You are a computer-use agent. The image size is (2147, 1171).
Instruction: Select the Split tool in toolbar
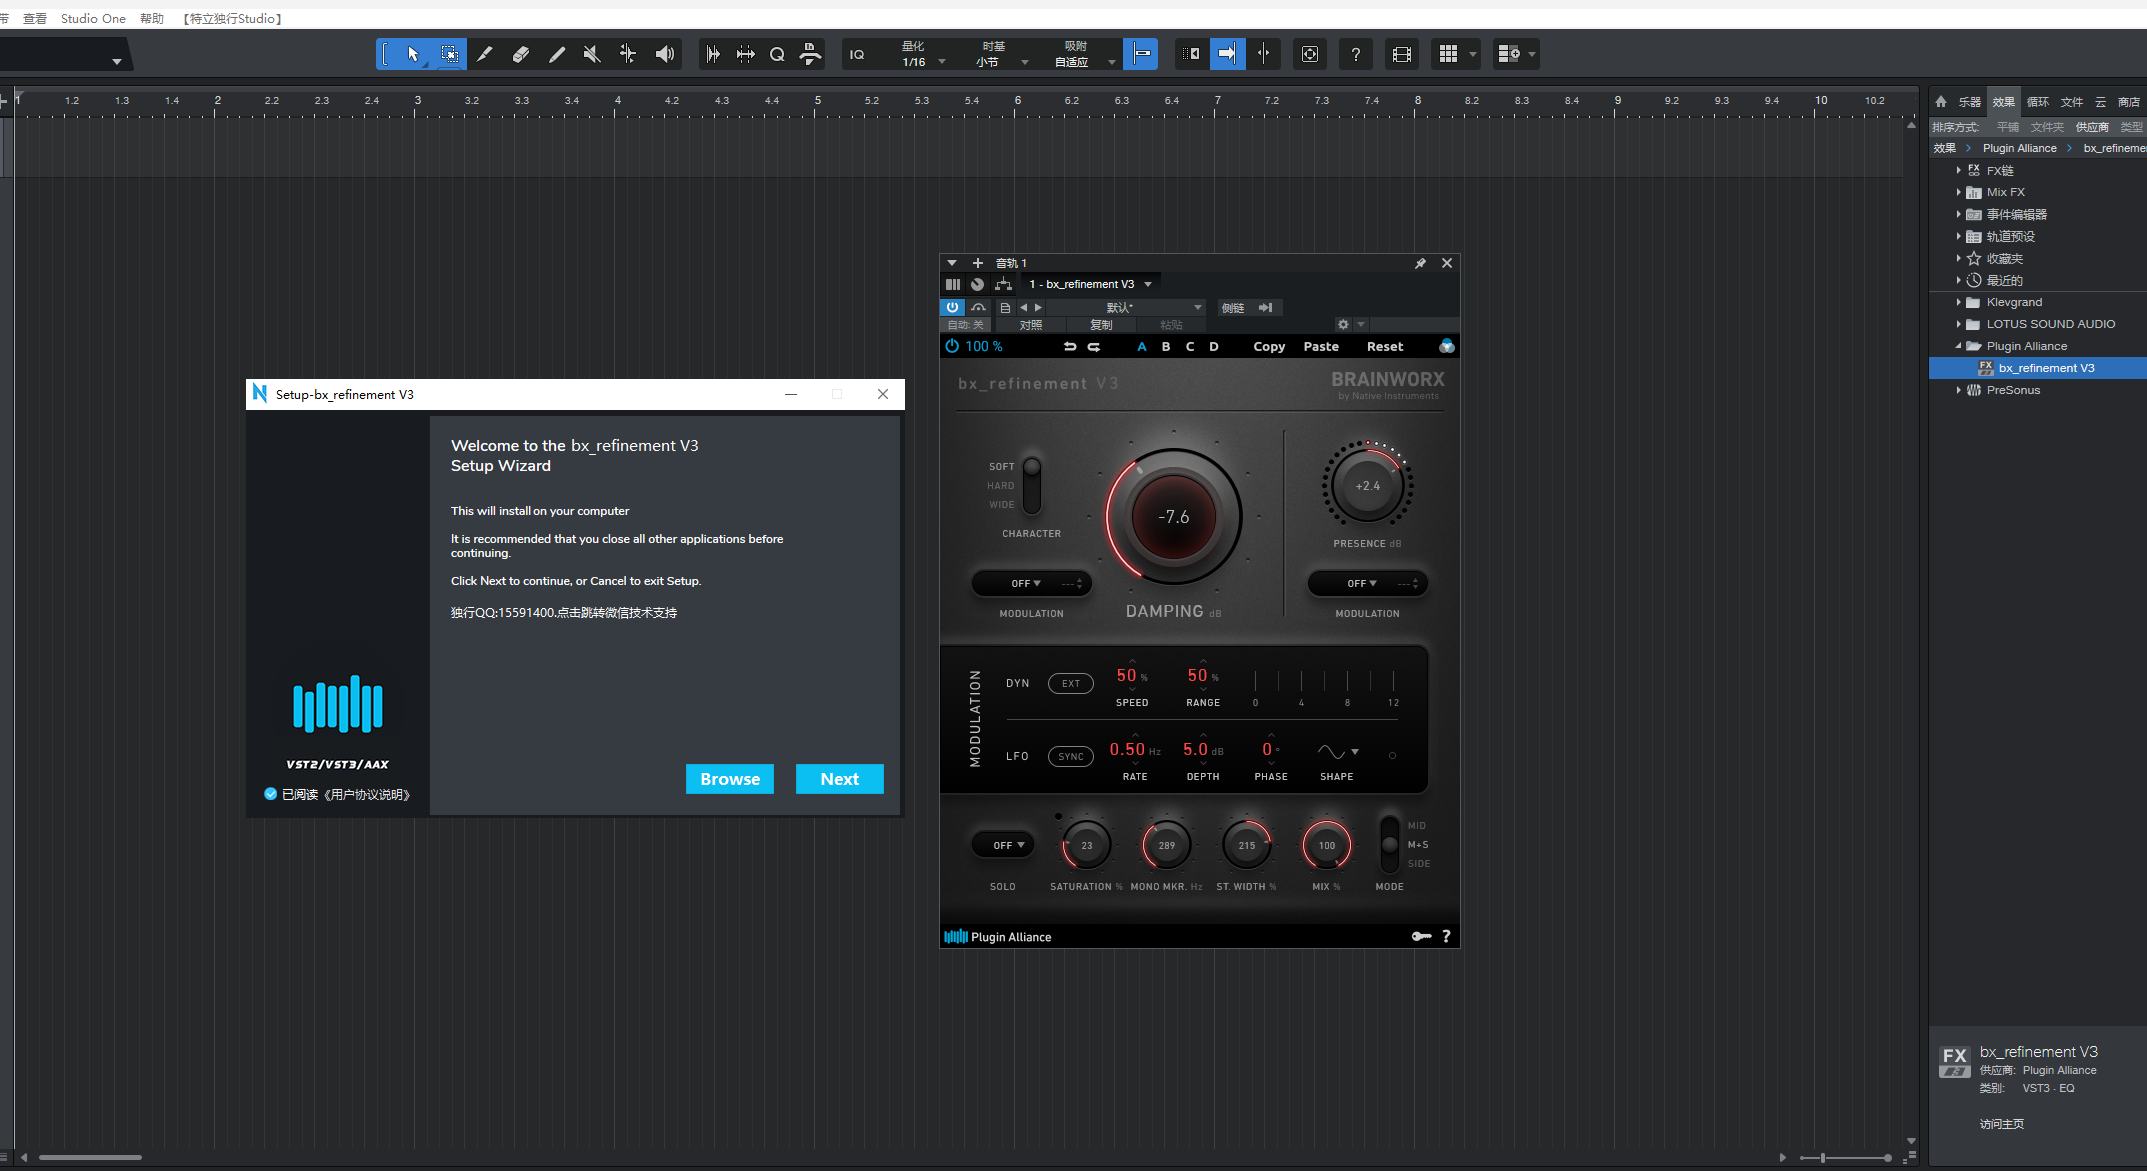(x=485, y=54)
